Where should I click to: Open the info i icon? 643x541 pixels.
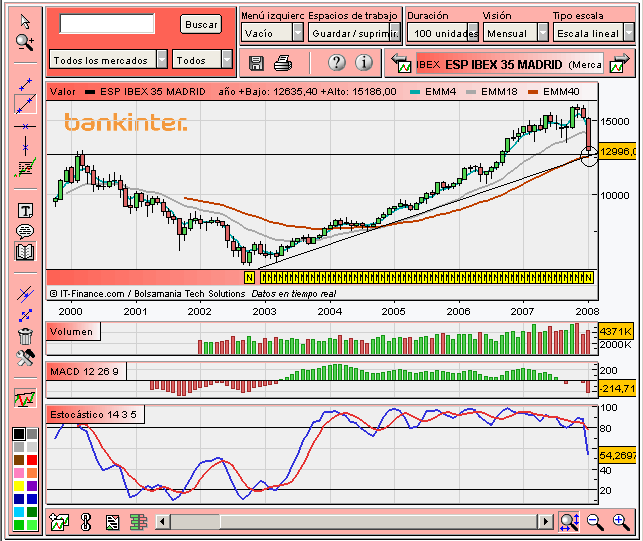(364, 63)
